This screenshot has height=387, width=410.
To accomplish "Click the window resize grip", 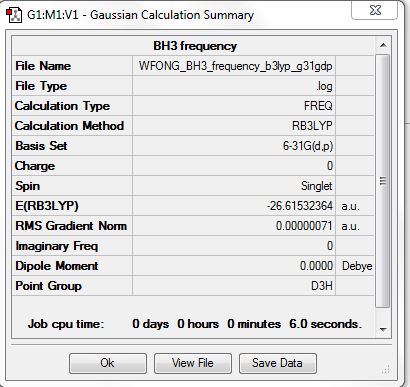I will (x=386, y=369).
